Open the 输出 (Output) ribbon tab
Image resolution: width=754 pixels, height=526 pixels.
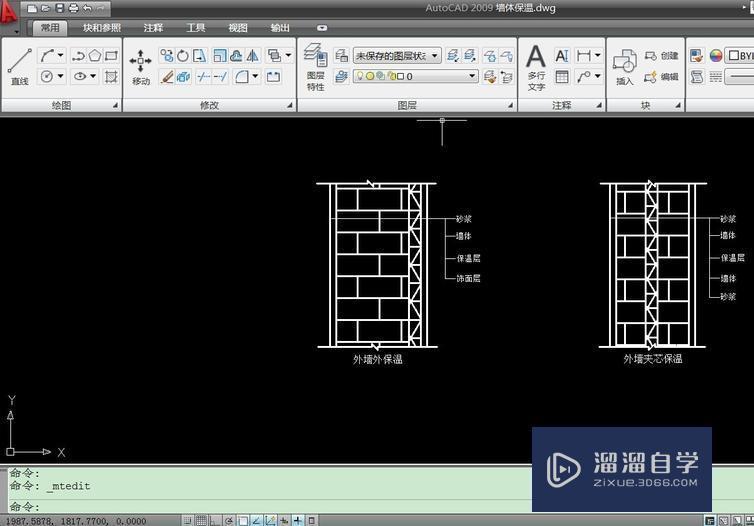[x=280, y=28]
